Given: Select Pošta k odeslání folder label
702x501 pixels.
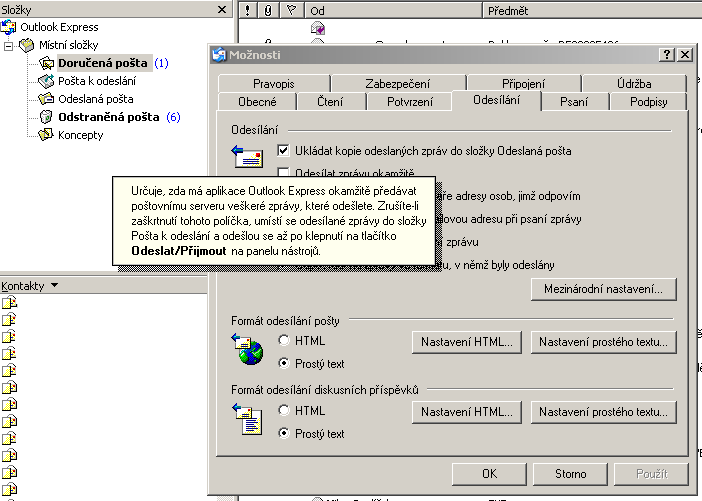Looking at the screenshot, I should pyautogui.click(x=97, y=81).
